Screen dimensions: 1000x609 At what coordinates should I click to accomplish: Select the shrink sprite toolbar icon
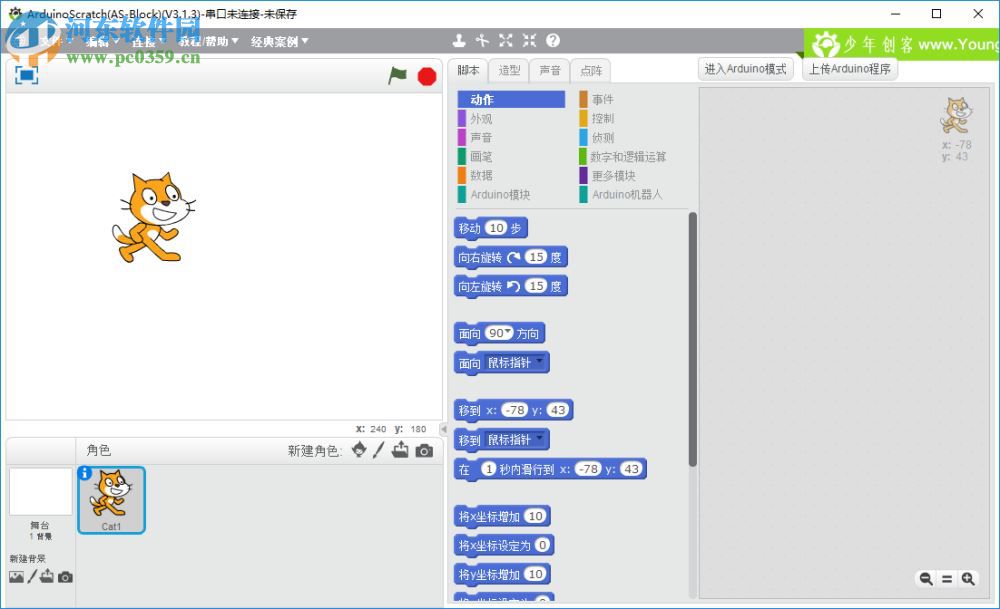click(x=529, y=40)
